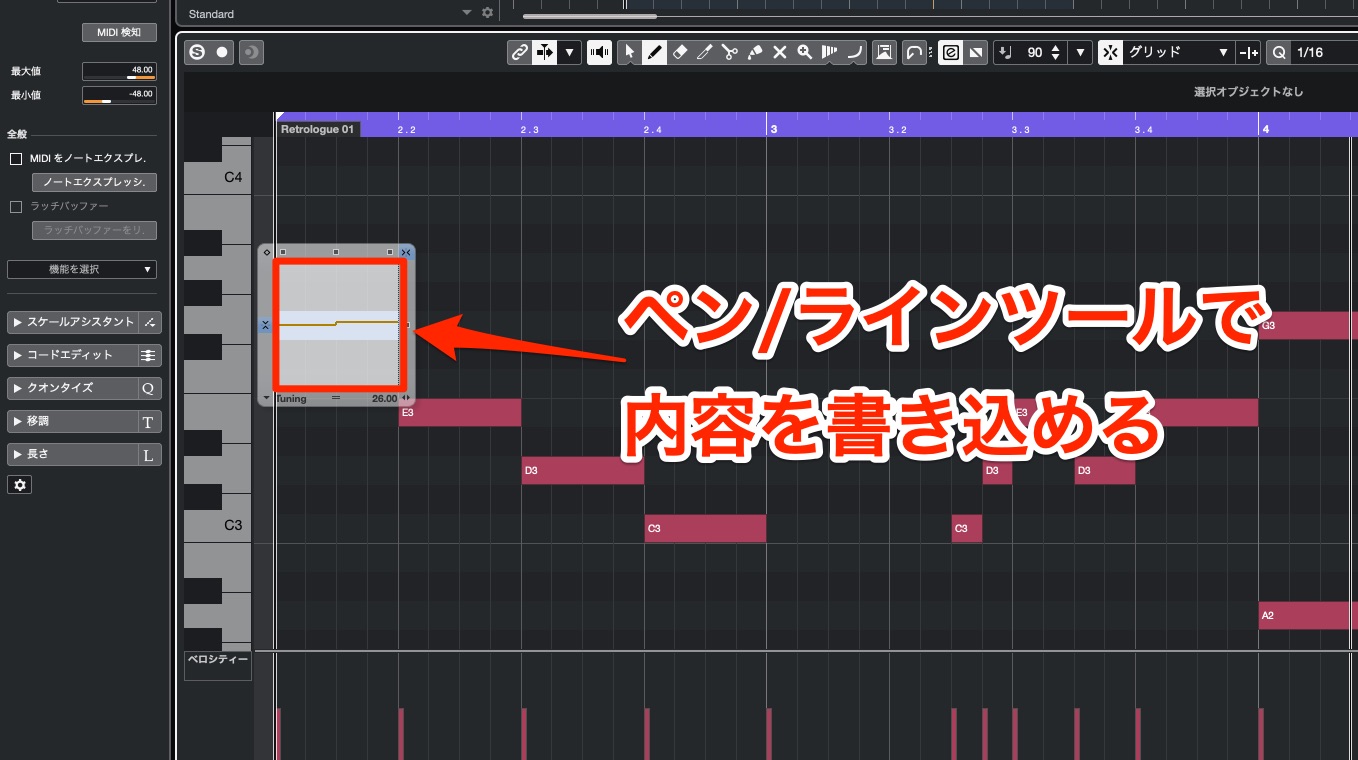This screenshot has width=1358, height=760.
Task: Click the ラッチバッファーをリ. button
Action: click(95, 230)
